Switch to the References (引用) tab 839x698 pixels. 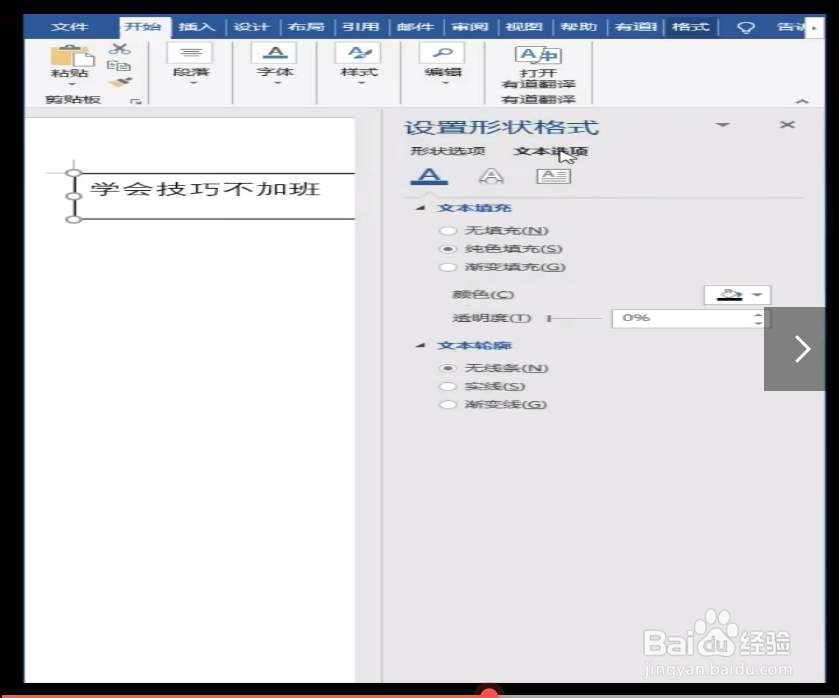(x=361, y=27)
